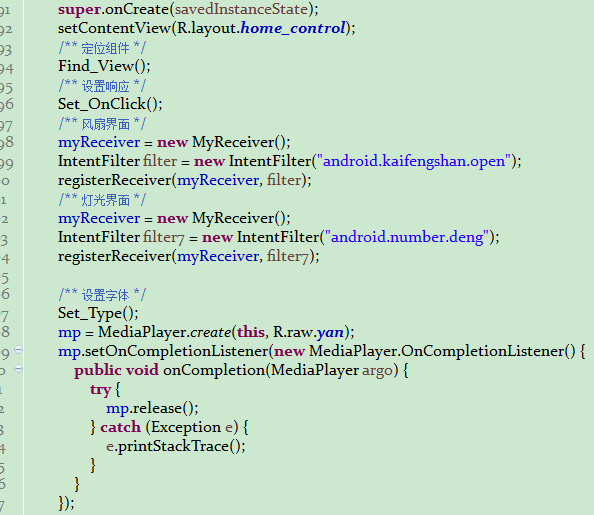Click the filter7 variable declaration name
594x515 pixels.
[164, 237]
